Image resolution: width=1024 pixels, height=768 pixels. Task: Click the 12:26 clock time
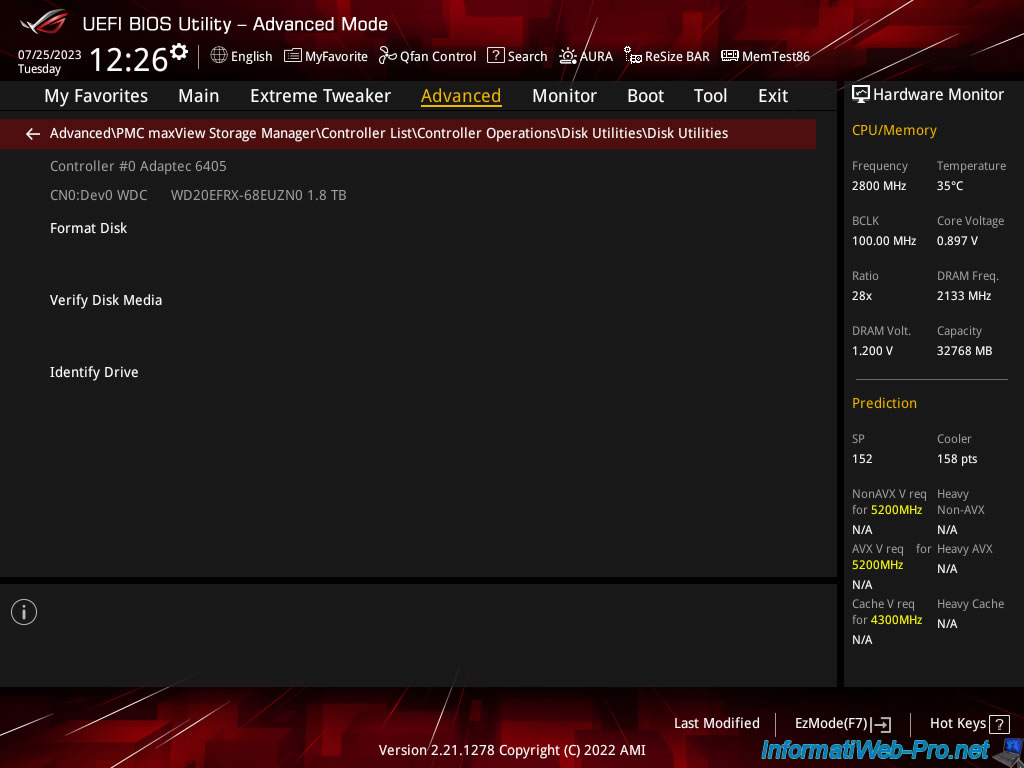pos(129,59)
